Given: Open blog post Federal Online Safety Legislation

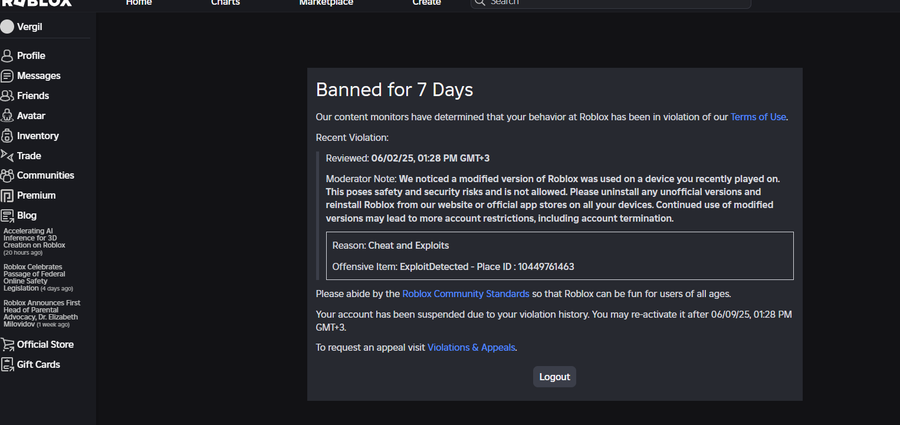Looking at the screenshot, I should coord(38,277).
